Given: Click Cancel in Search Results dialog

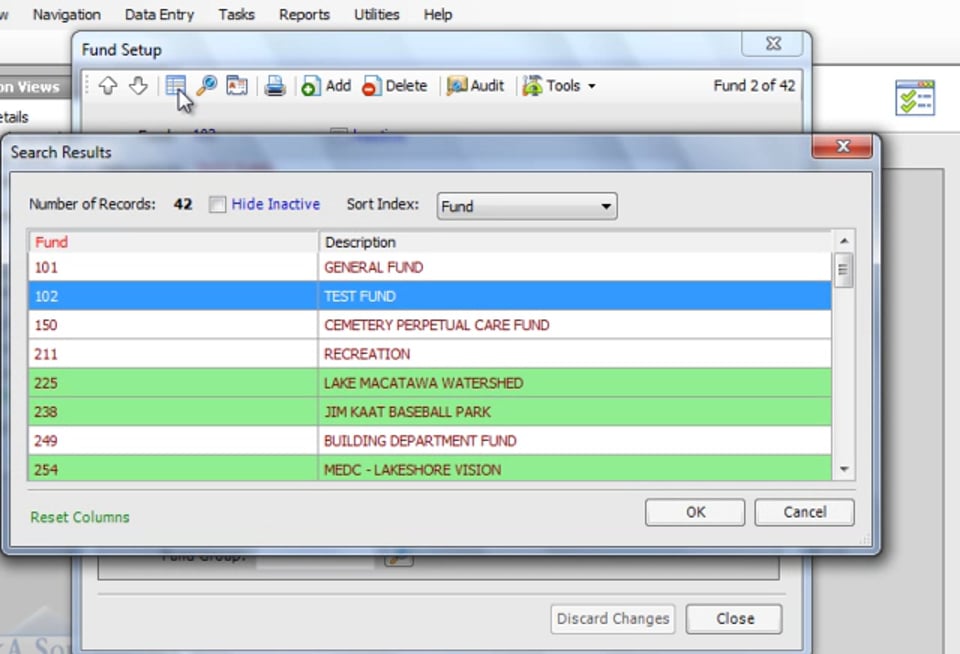Looking at the screenshot, I should click(804, 512).
